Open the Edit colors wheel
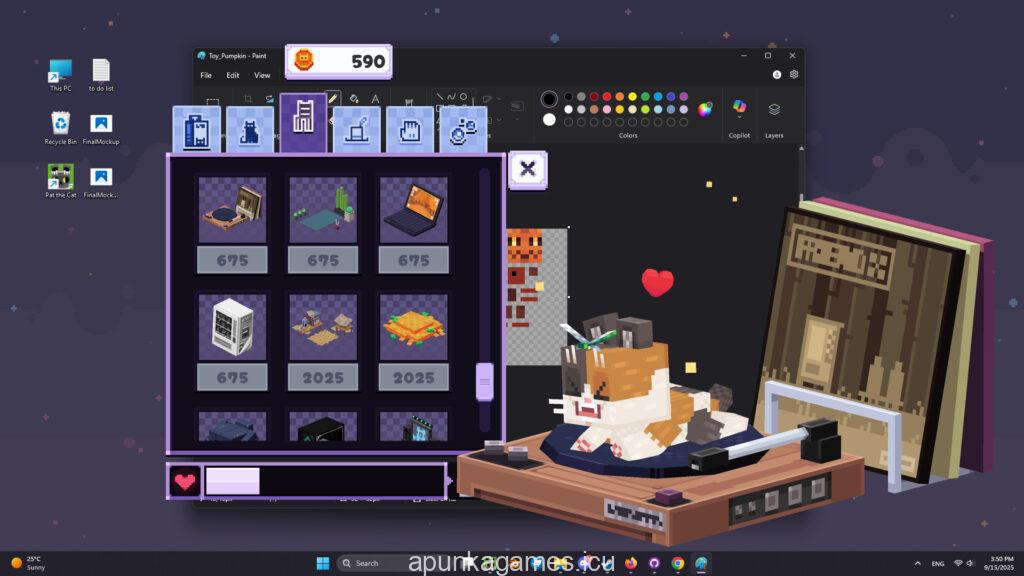1024x576 pixels. point(705,109)
